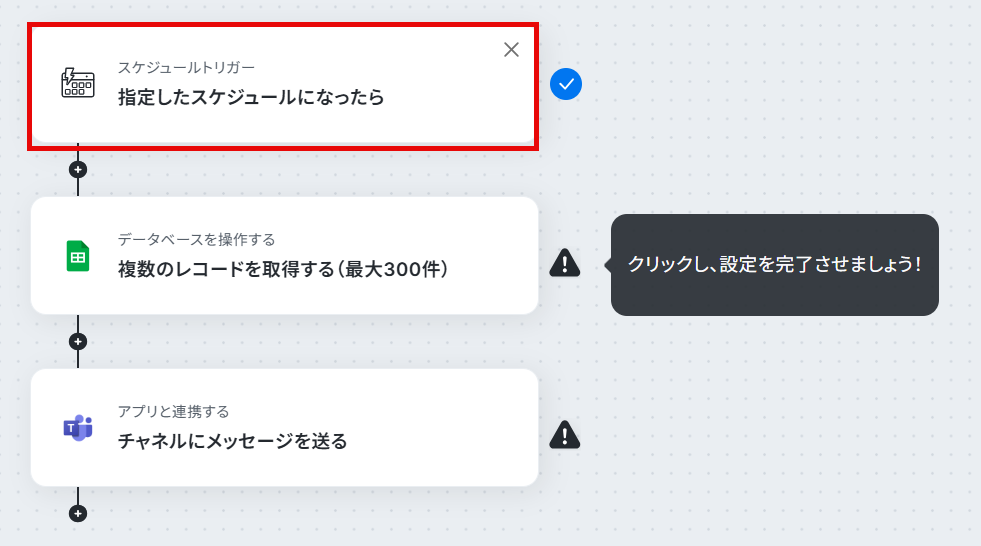Click warning triangle beside チャネルにメッセージを送る
Image resolution: width=981 pixels, height=546 pixels.
coord(564,435)
